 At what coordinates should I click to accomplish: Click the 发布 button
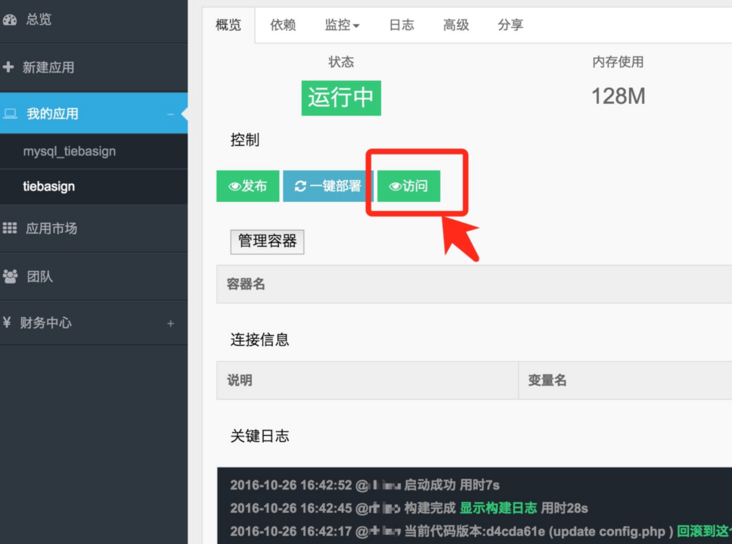248,186
